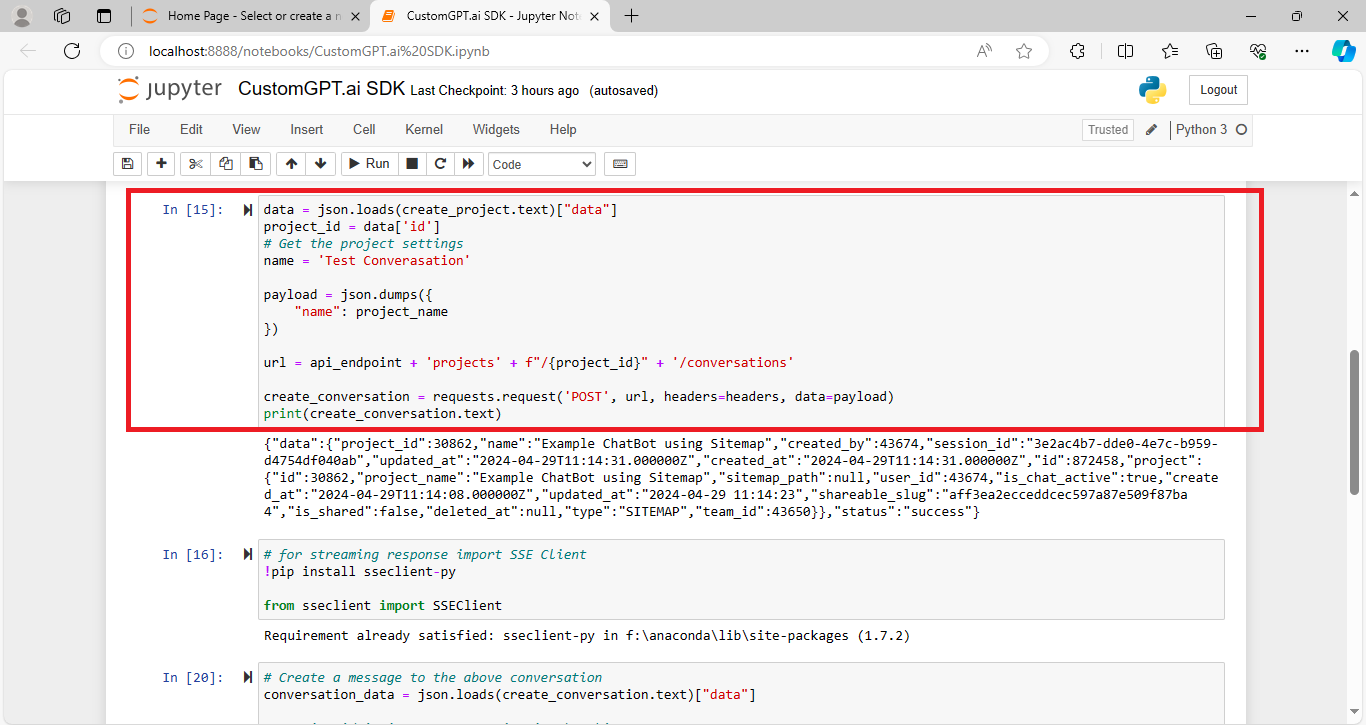
Task: Click the Logout button
Action: click(x=1218, y=89)
